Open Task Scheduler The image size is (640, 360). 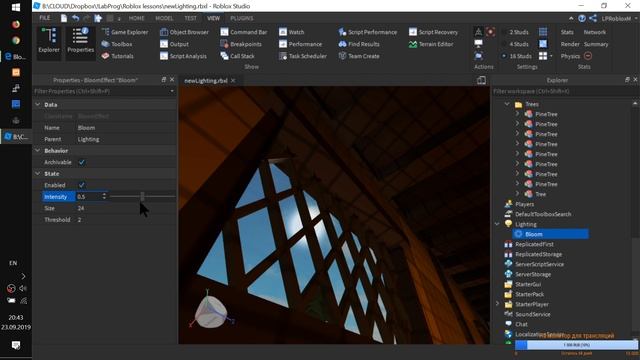click(x=303, y=56)
